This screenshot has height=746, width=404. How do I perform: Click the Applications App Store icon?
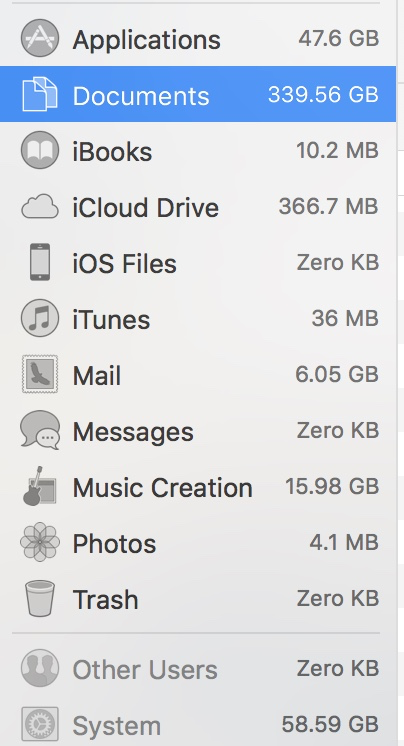click(x=40, y=38)
